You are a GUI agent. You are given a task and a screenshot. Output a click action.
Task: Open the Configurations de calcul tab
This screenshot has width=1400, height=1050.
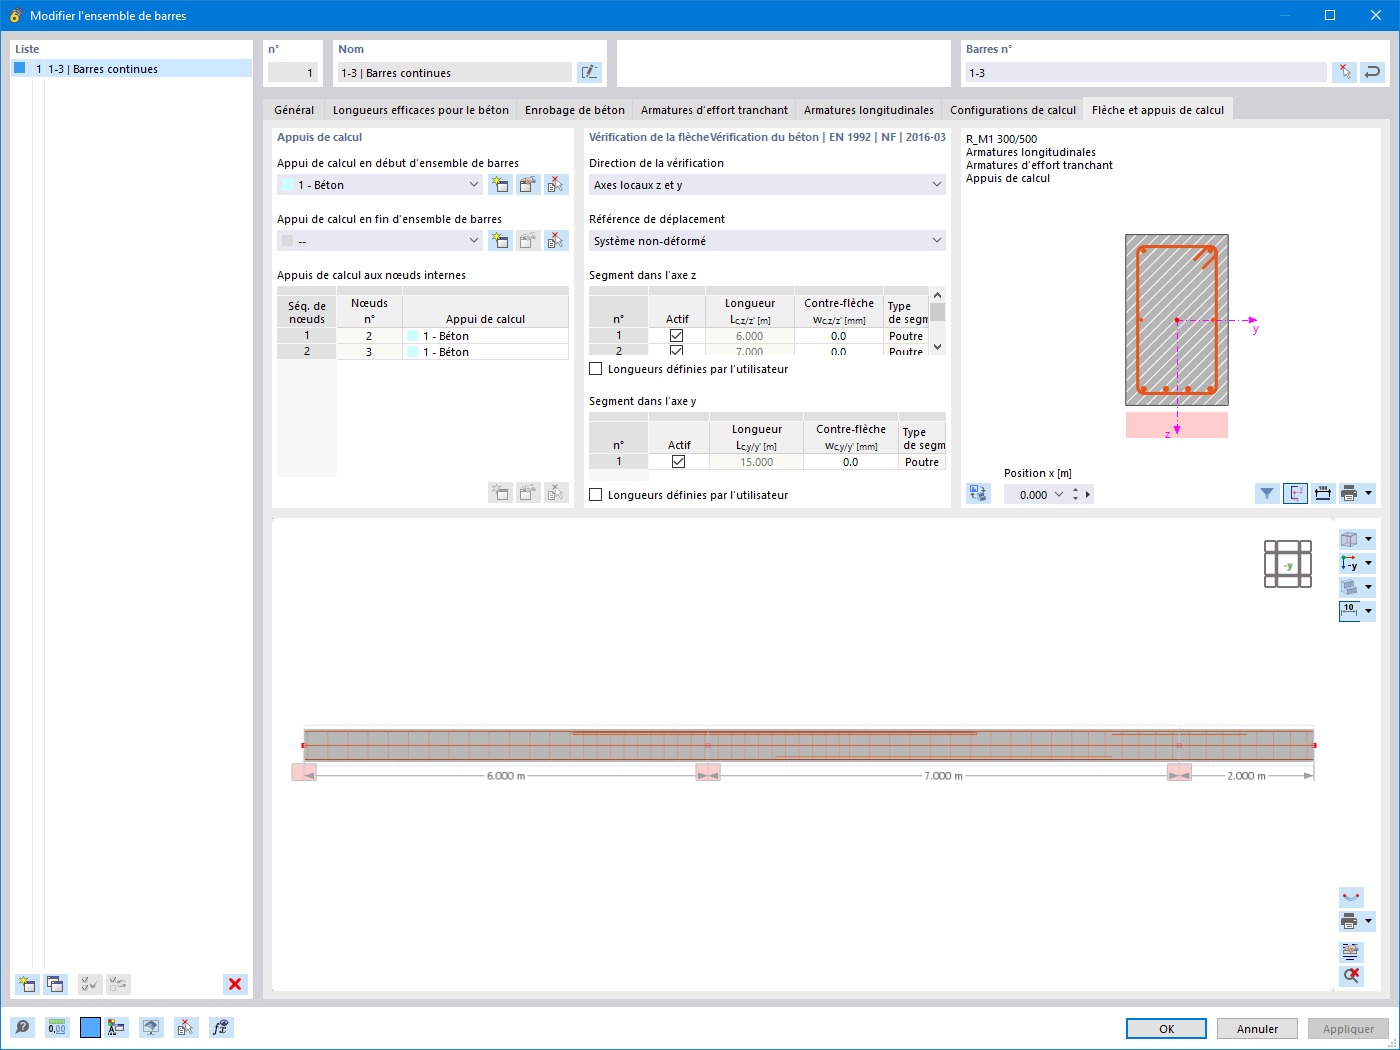(x=1013, y=110)
